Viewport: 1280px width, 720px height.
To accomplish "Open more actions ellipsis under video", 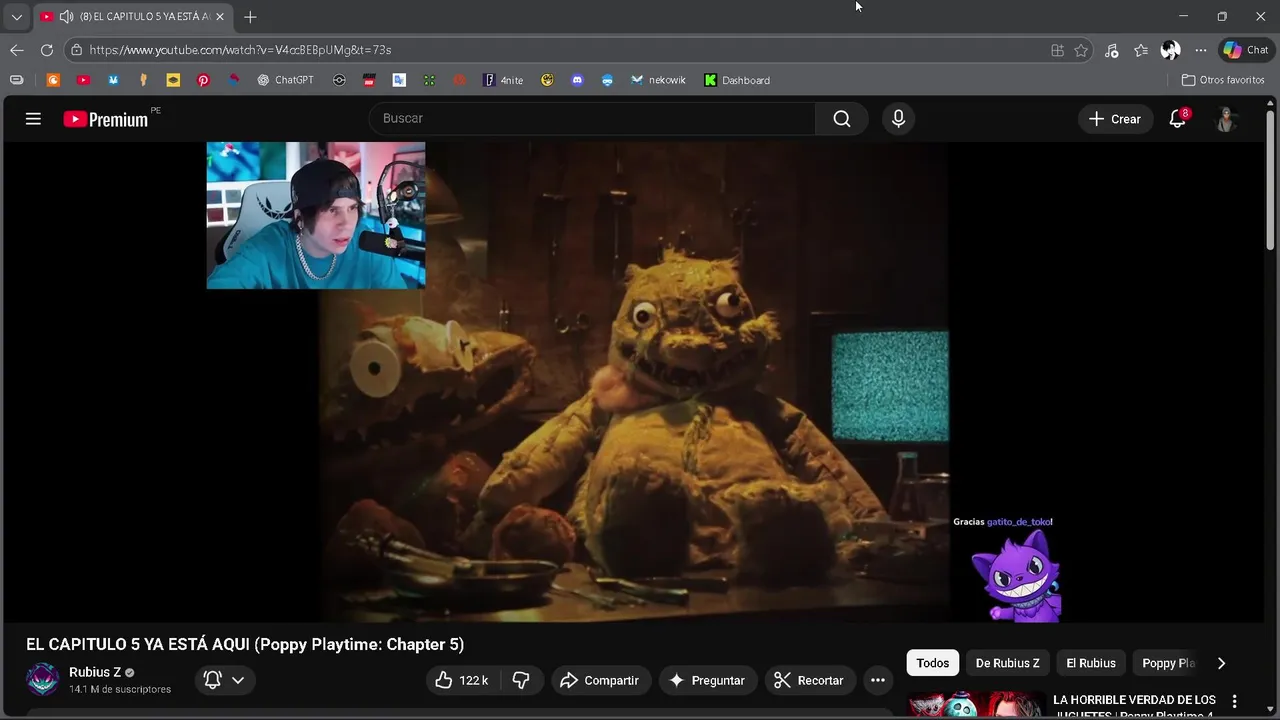I will pos(878,680).
